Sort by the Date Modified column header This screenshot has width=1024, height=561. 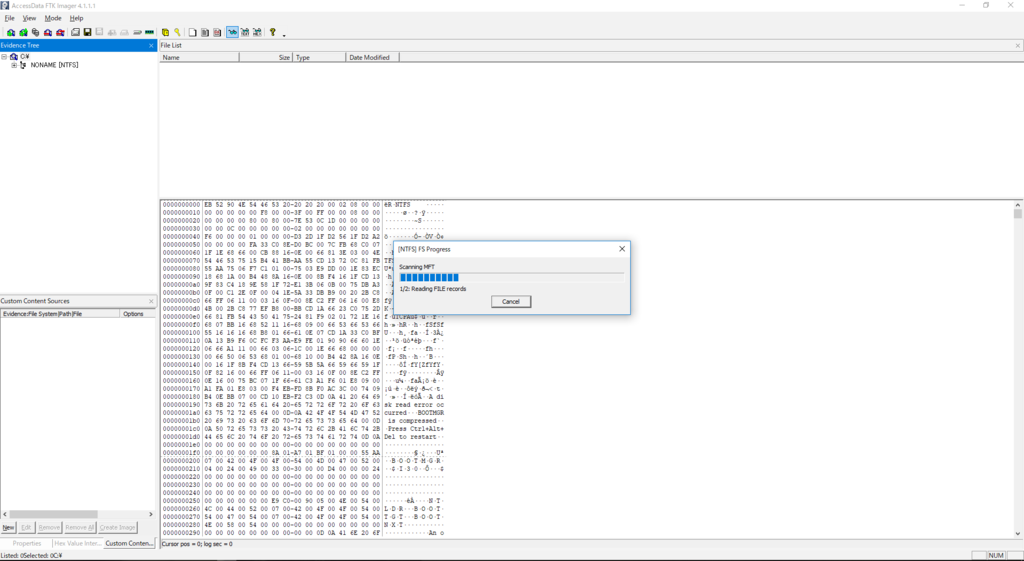pyautogui.click(x=373, y=57)
